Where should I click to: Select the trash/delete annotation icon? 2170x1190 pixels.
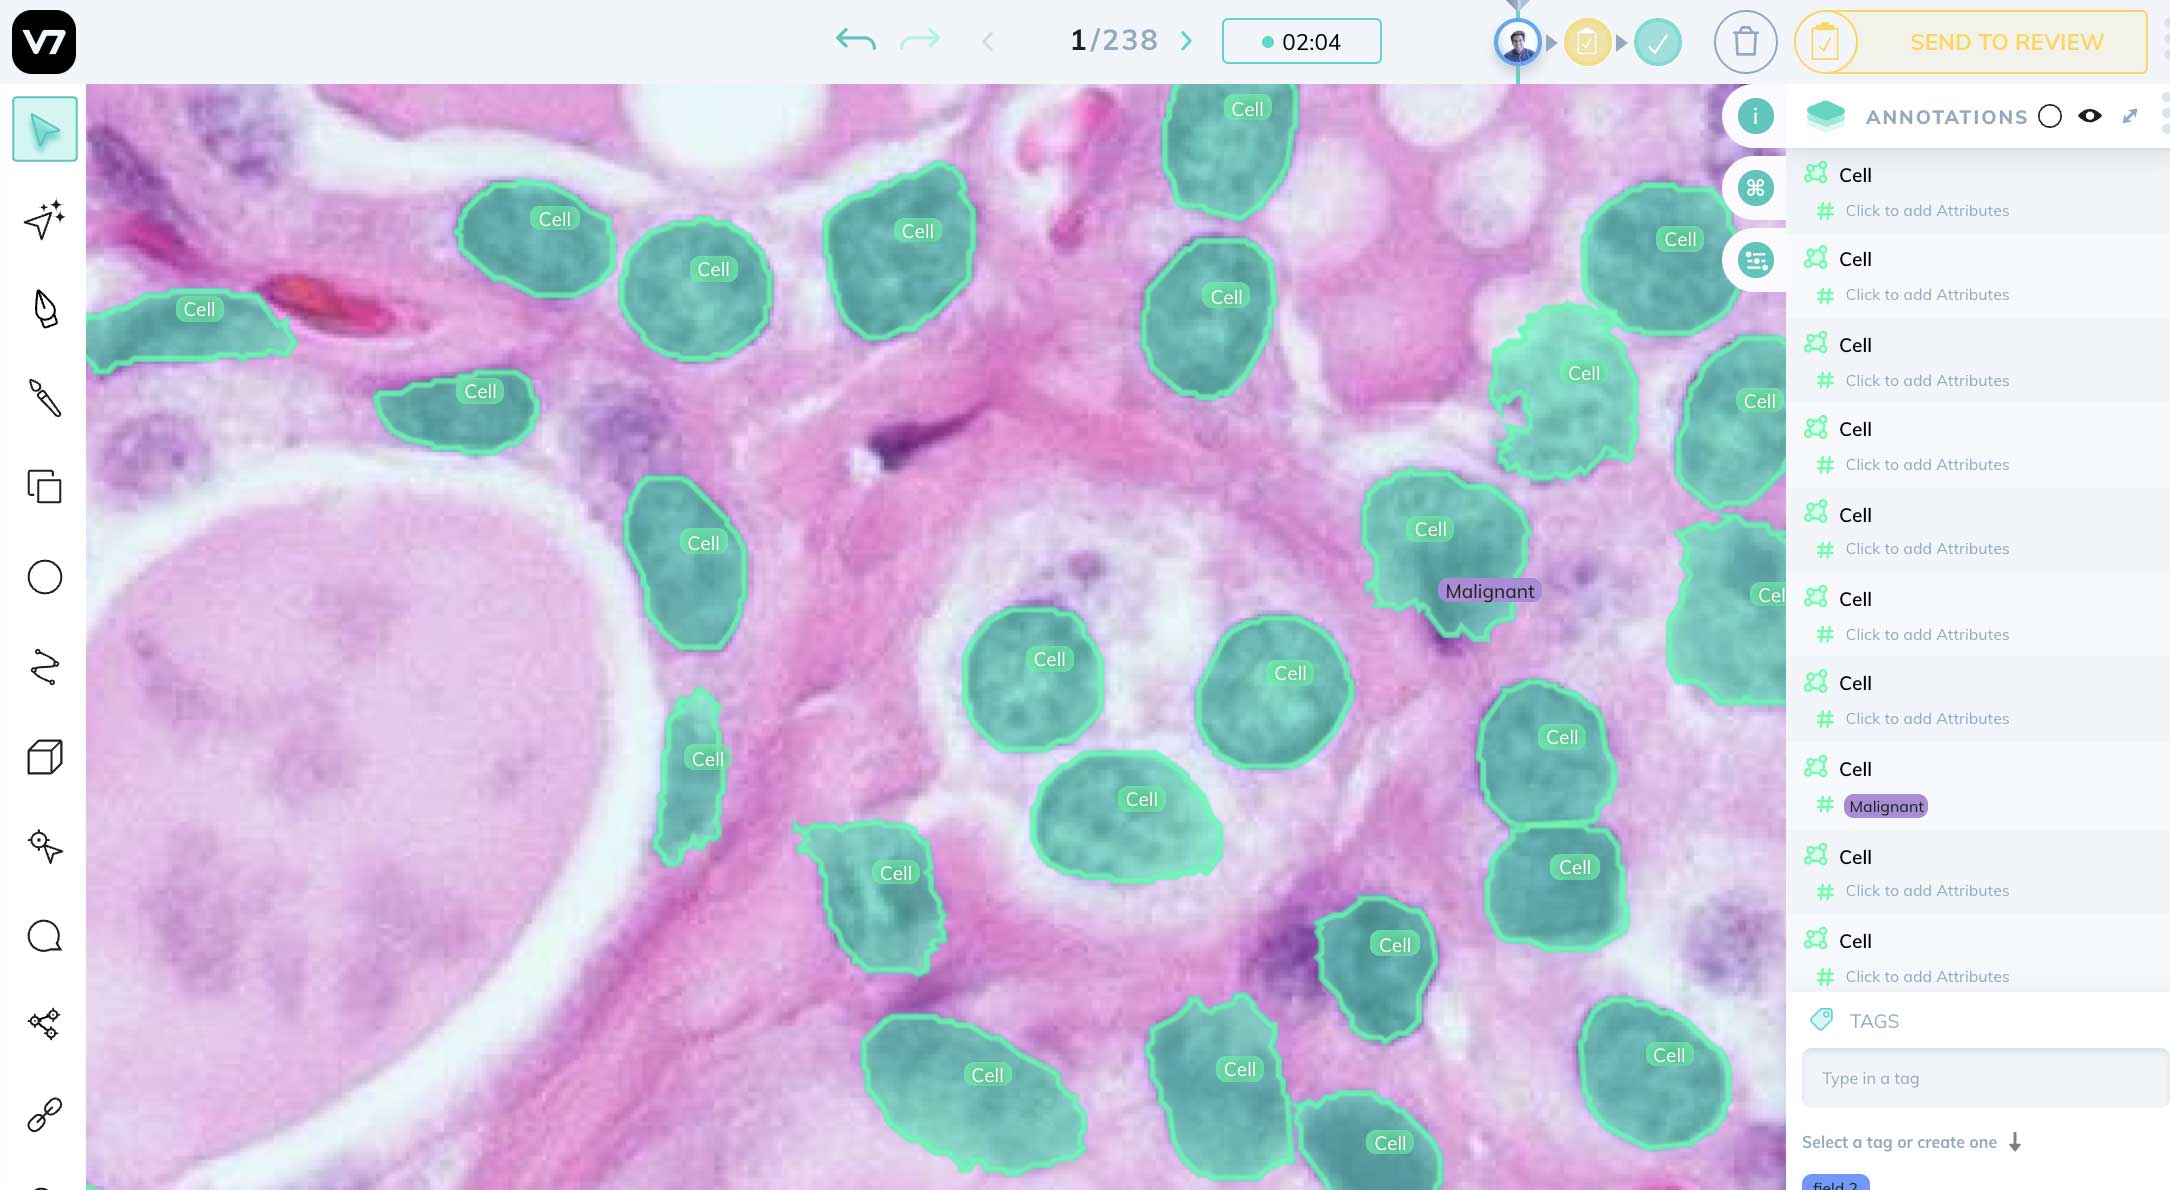tap(1745, 41)
